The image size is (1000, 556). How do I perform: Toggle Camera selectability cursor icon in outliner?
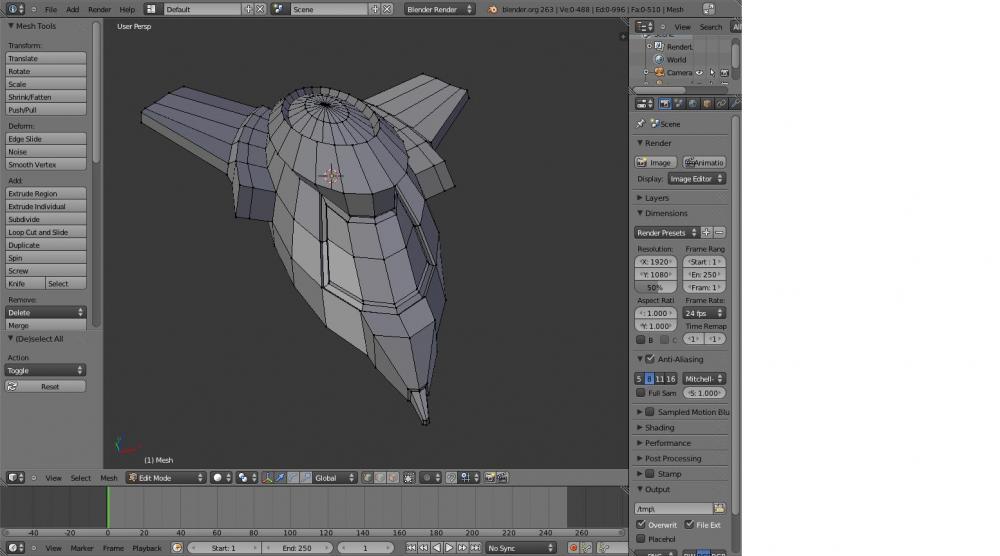click(x=712, y=73)
